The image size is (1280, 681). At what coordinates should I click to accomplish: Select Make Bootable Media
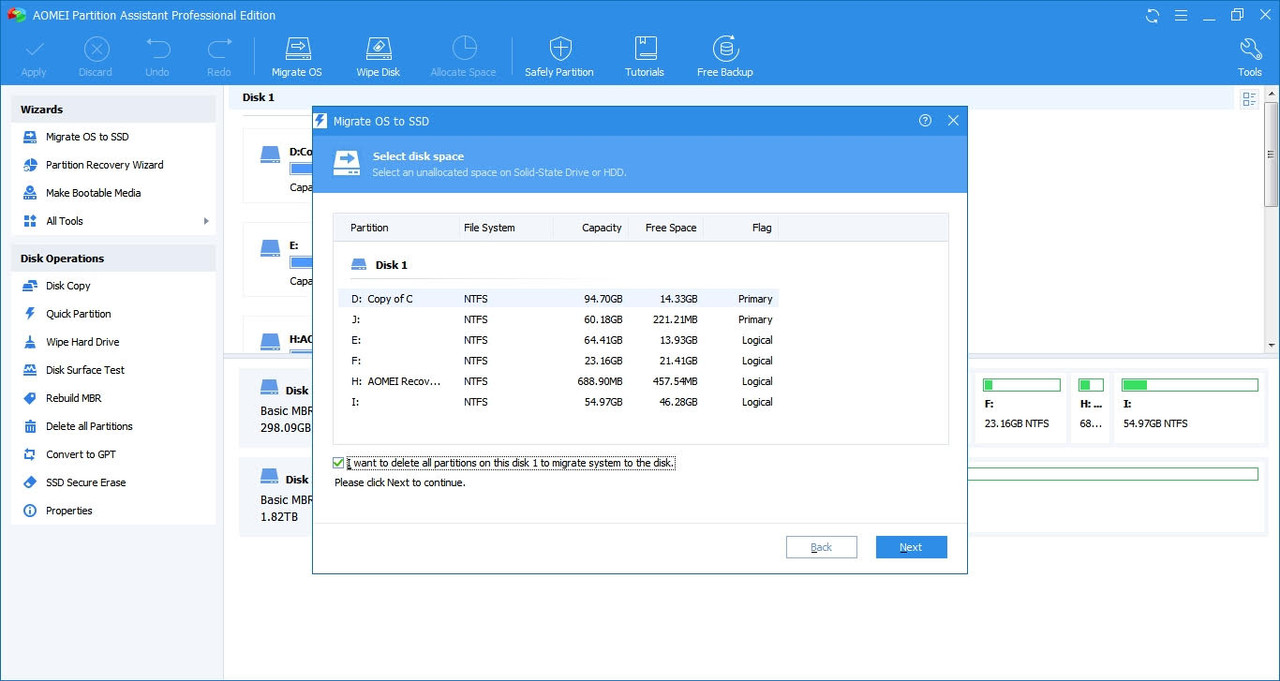tap(93, 193)
